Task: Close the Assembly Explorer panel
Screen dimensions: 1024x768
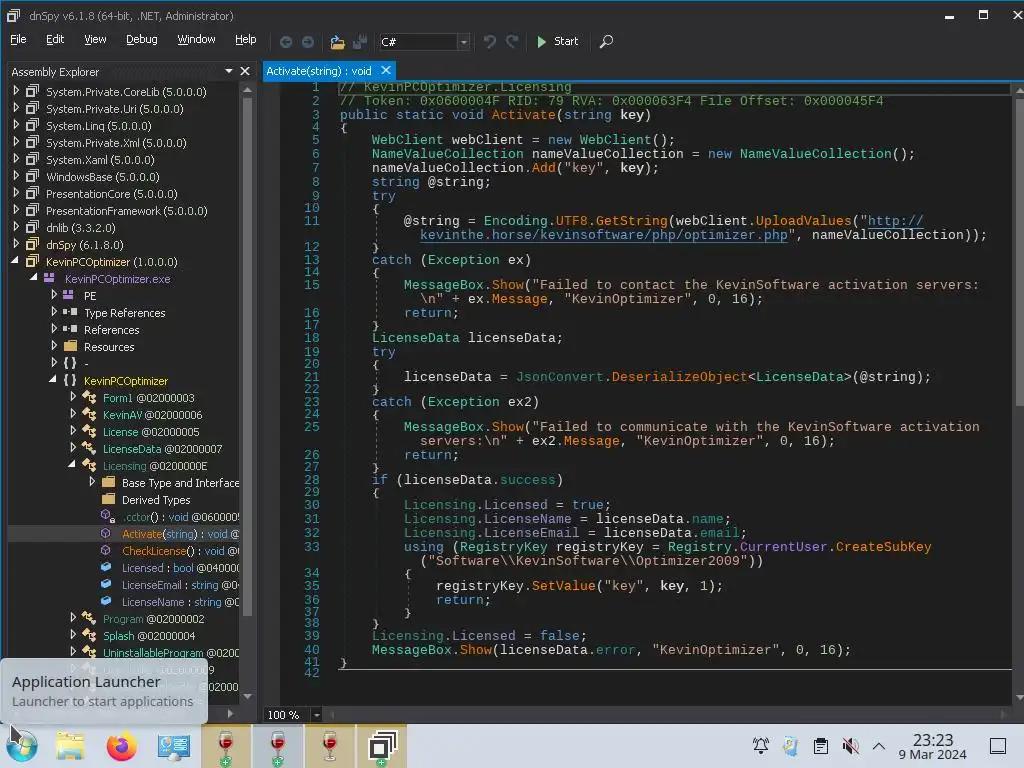Action: pos(245,71)
